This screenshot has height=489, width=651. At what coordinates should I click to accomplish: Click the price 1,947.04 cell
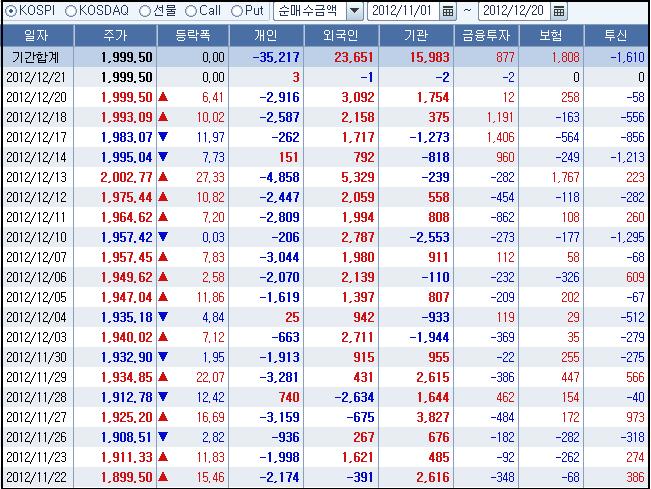pyautogui.click(x=127, y=297)
